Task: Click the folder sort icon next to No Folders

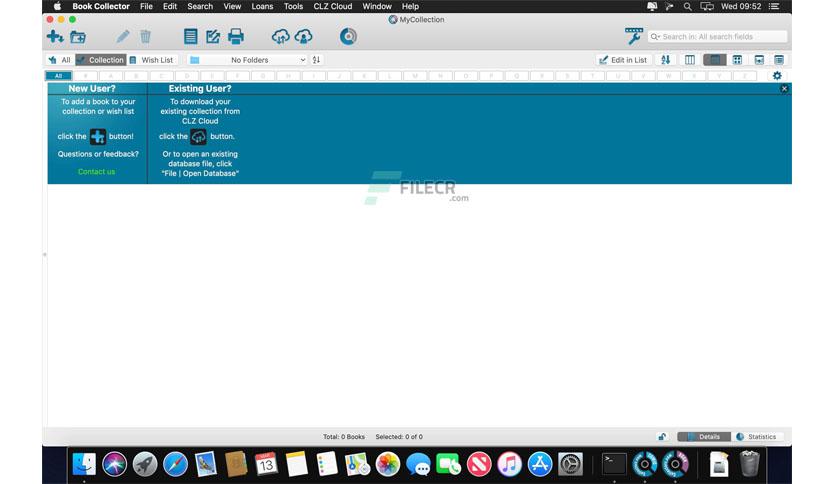Action: (316, 60)
